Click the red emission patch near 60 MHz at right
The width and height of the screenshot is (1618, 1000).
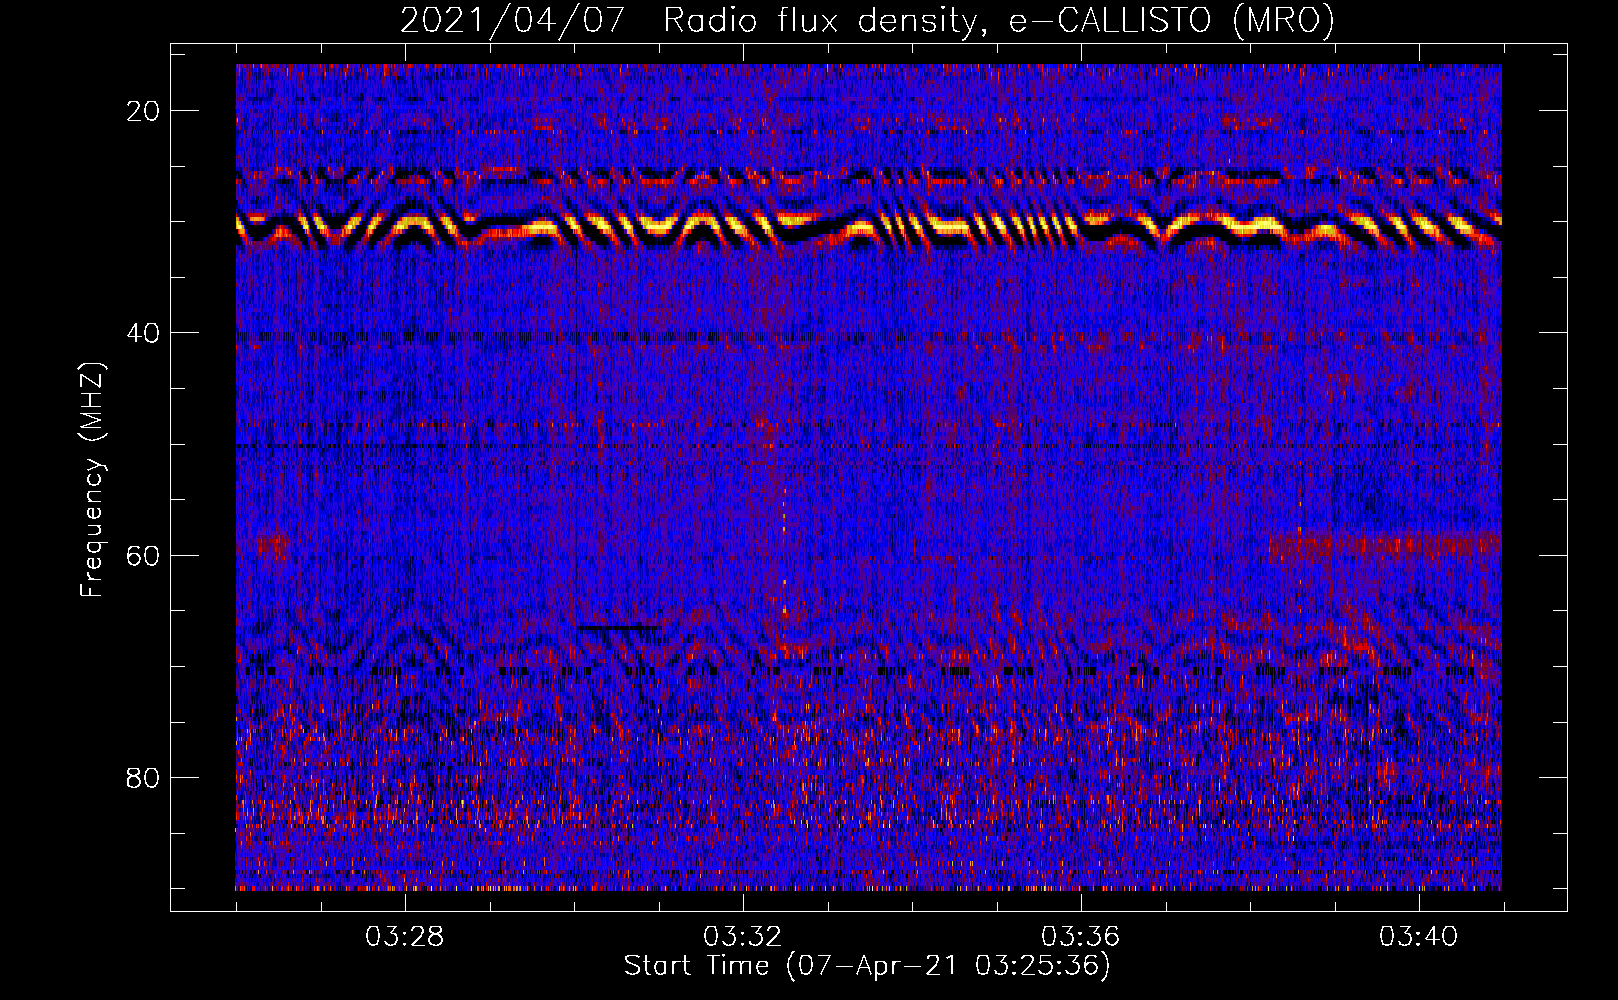point(1385,546)
